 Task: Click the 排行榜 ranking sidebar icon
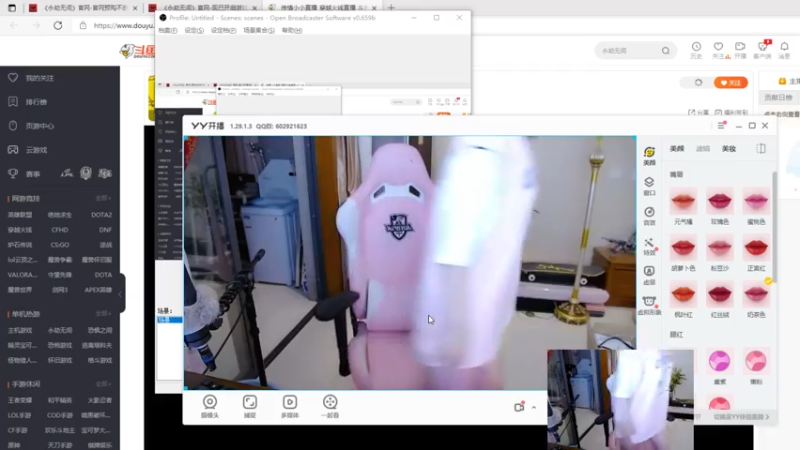[x=13, y=102]
